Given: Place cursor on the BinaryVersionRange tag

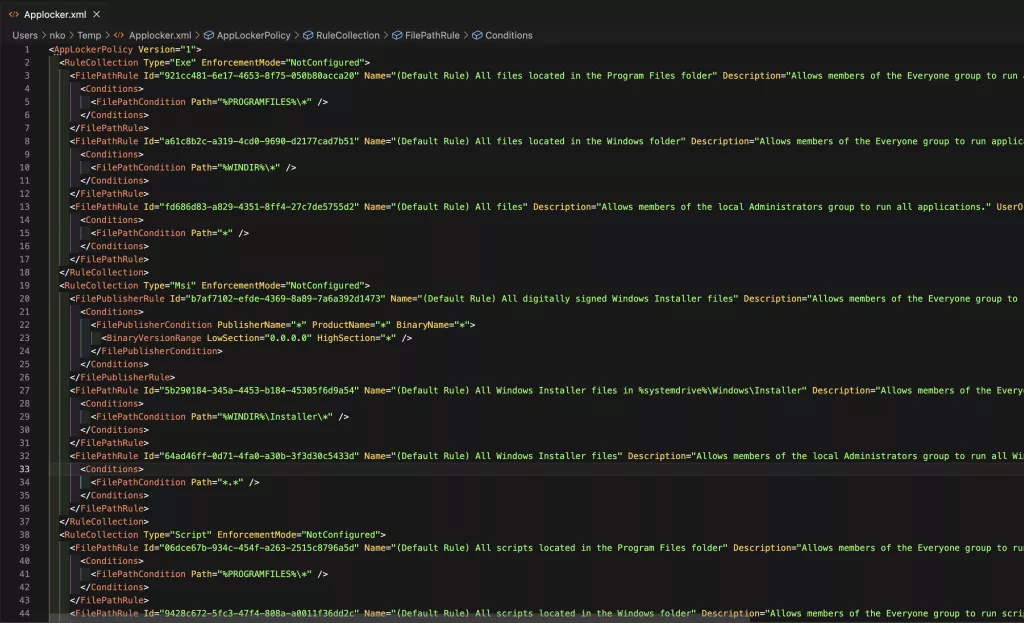Looking at the screenshot, I should pos(153,338).
